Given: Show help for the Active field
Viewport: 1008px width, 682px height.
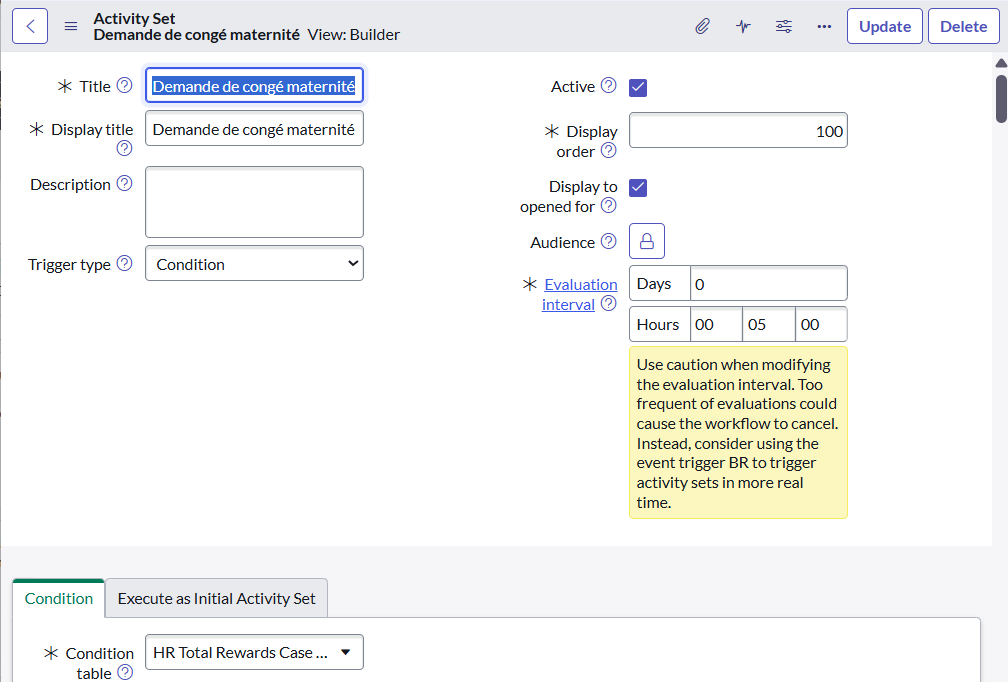Looking at the screenshot, I should click(609, 85).
